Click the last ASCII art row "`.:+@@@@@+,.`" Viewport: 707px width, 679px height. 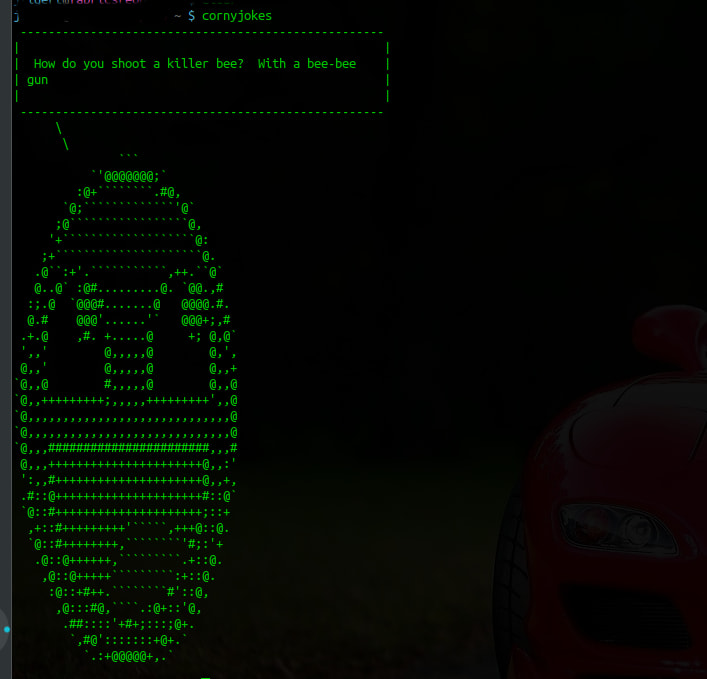[x=129, y=656]
